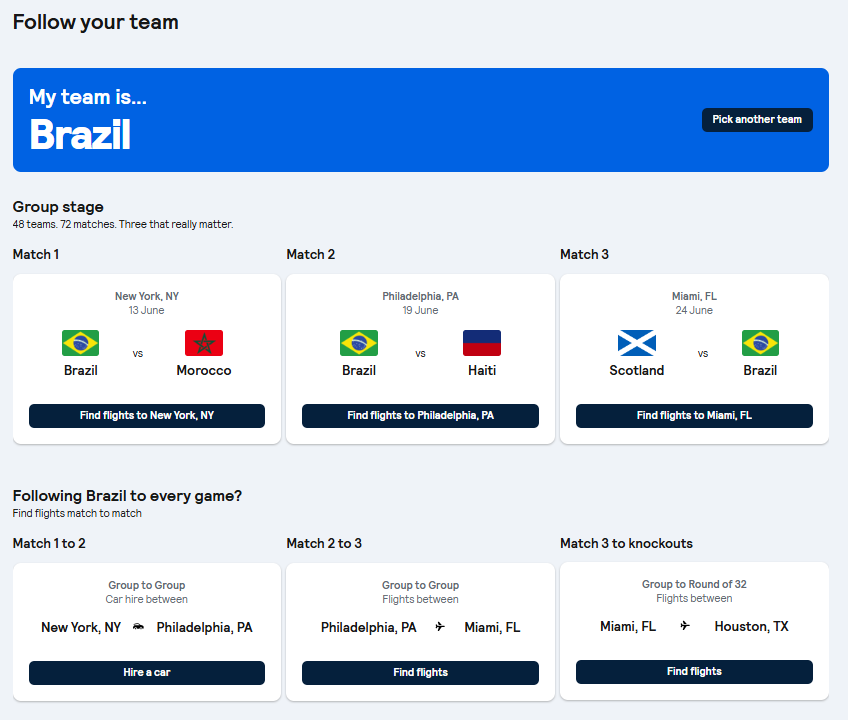Click the Morocco flag icon
848x720 pixels.
click(x=204, y=342)
